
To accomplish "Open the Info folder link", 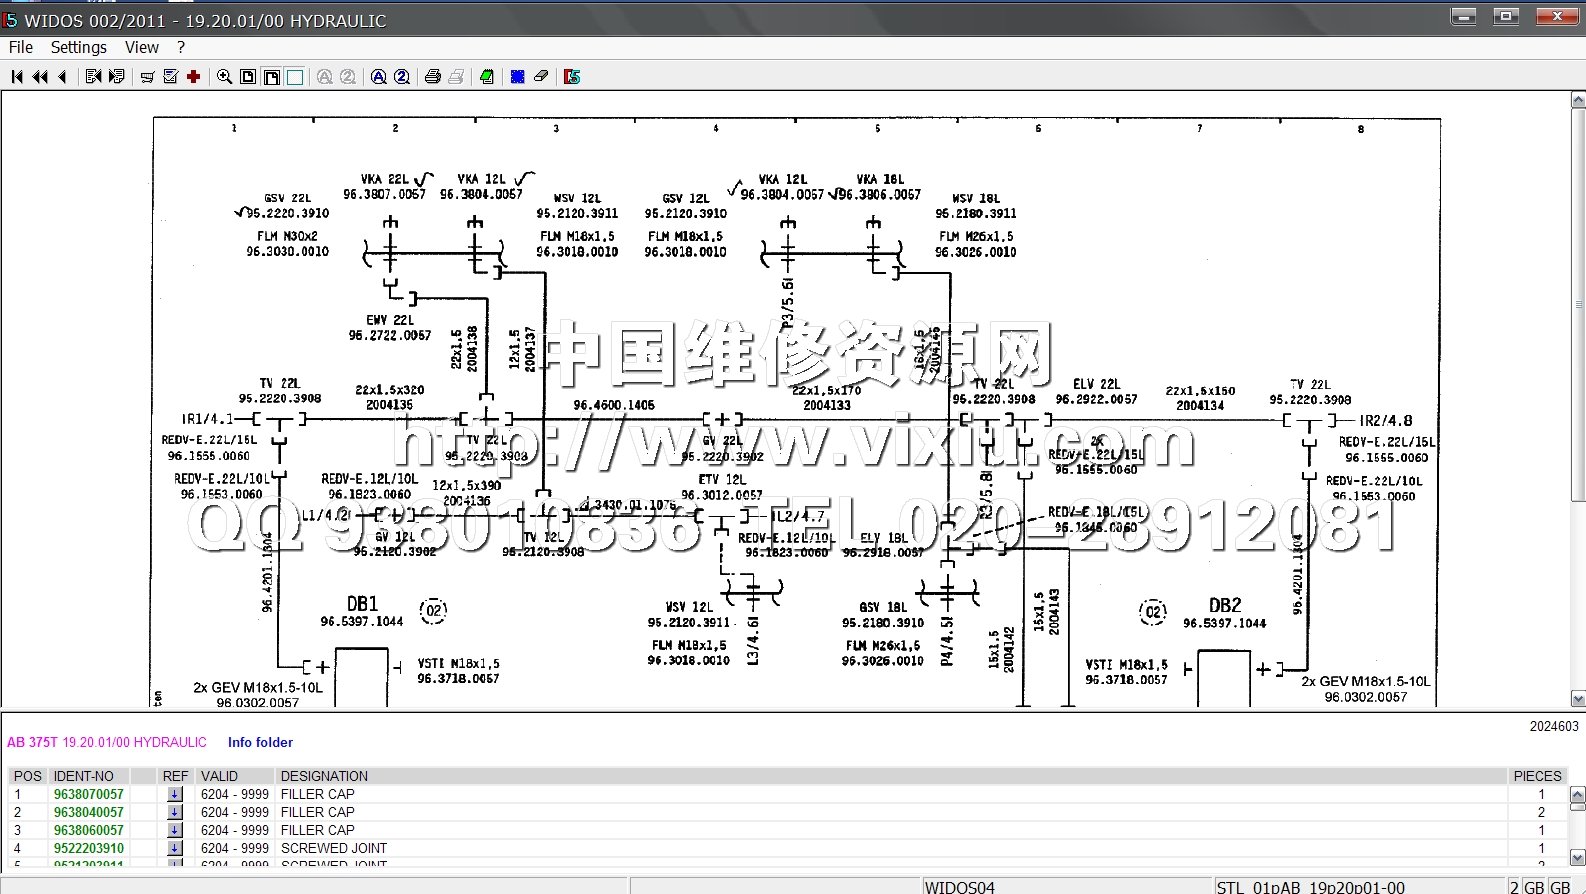I will coord(260,743).
